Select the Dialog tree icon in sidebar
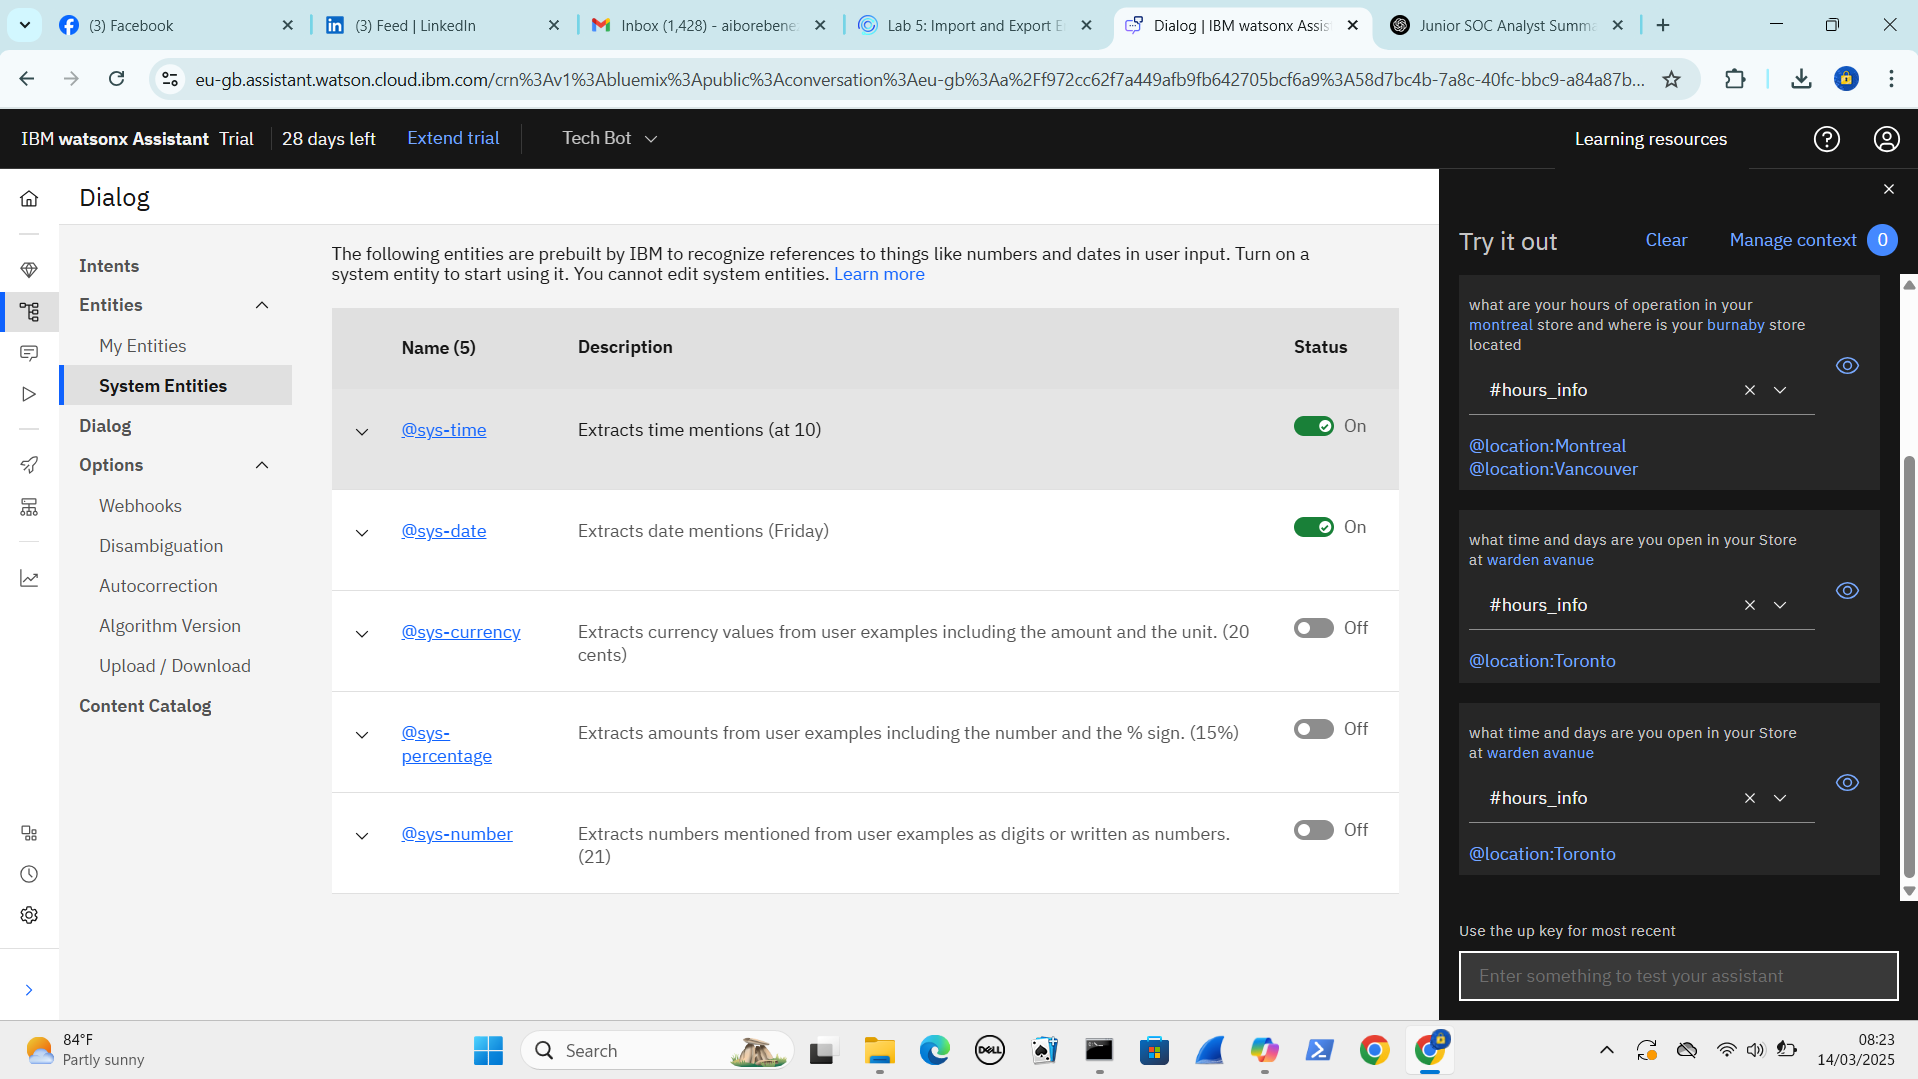Screen dimensions: 1918x1079 pos(29,312)
